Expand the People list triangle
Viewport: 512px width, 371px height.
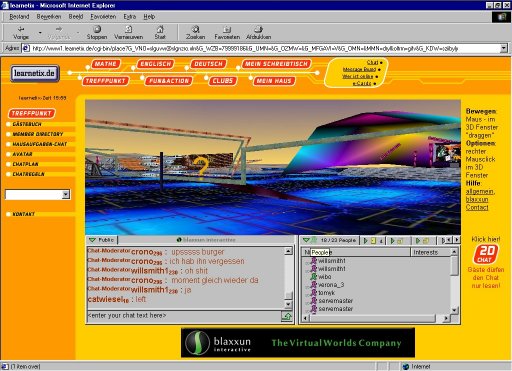tap(306, 240)
